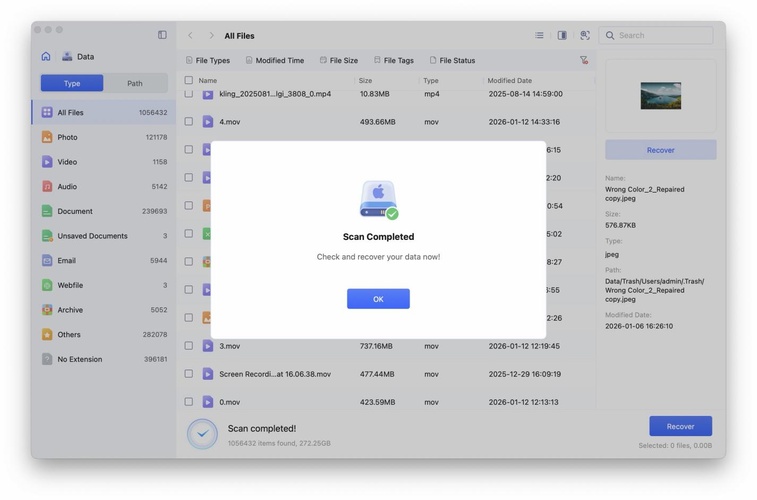The width and height of the screenshot is (757, 500).
Task: Select the Type tab
Action: coord(72,83)
